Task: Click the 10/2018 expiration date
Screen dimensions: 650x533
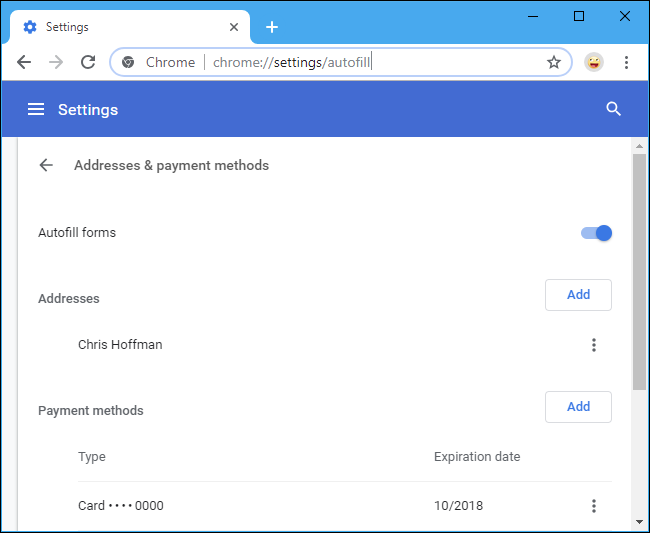Action: coord(458,506)
